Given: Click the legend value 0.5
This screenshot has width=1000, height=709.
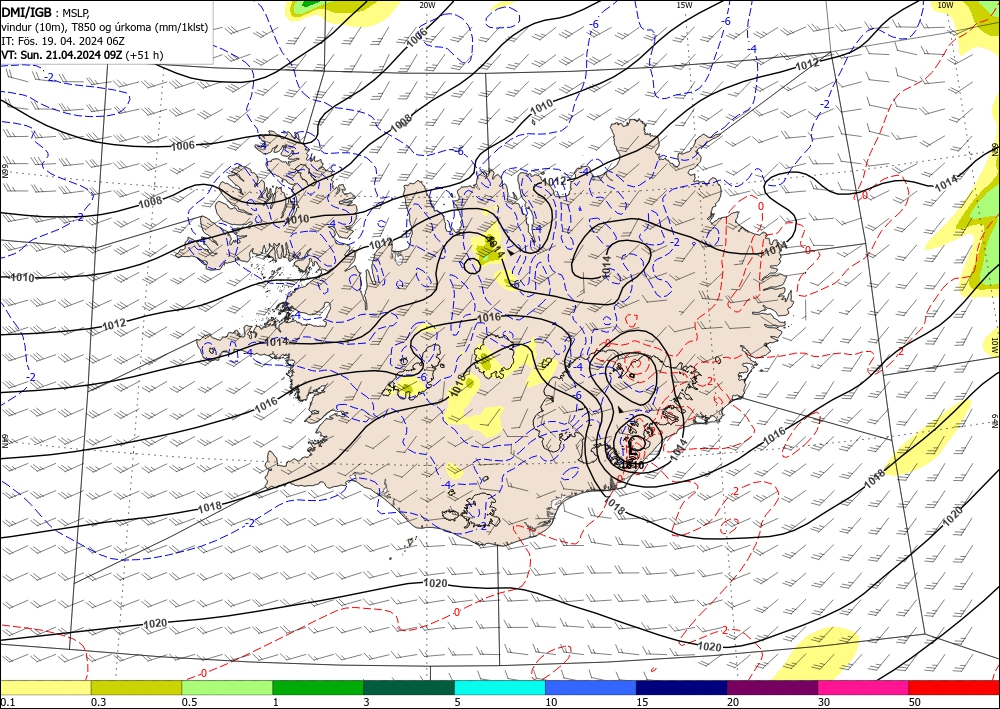Looking at the screenshot, I should pyautogui.click(x=189, y=702).
